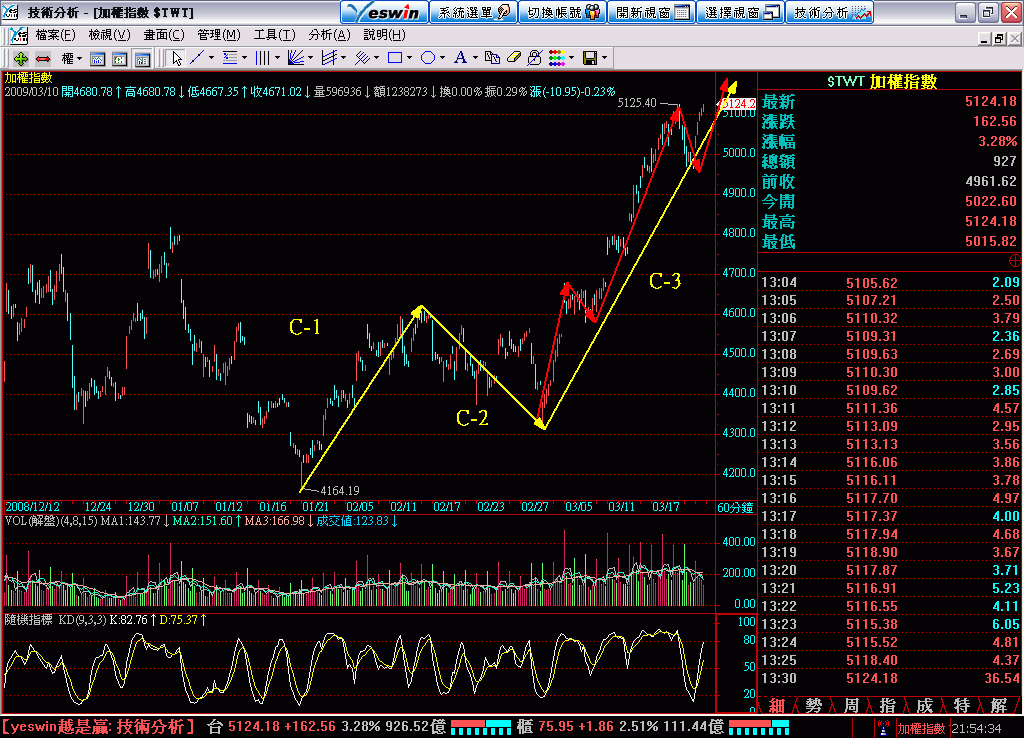Open the 工具(T) menu
Image resolution: width=1024 pixels, height=738 pixels.
[274, 35]
